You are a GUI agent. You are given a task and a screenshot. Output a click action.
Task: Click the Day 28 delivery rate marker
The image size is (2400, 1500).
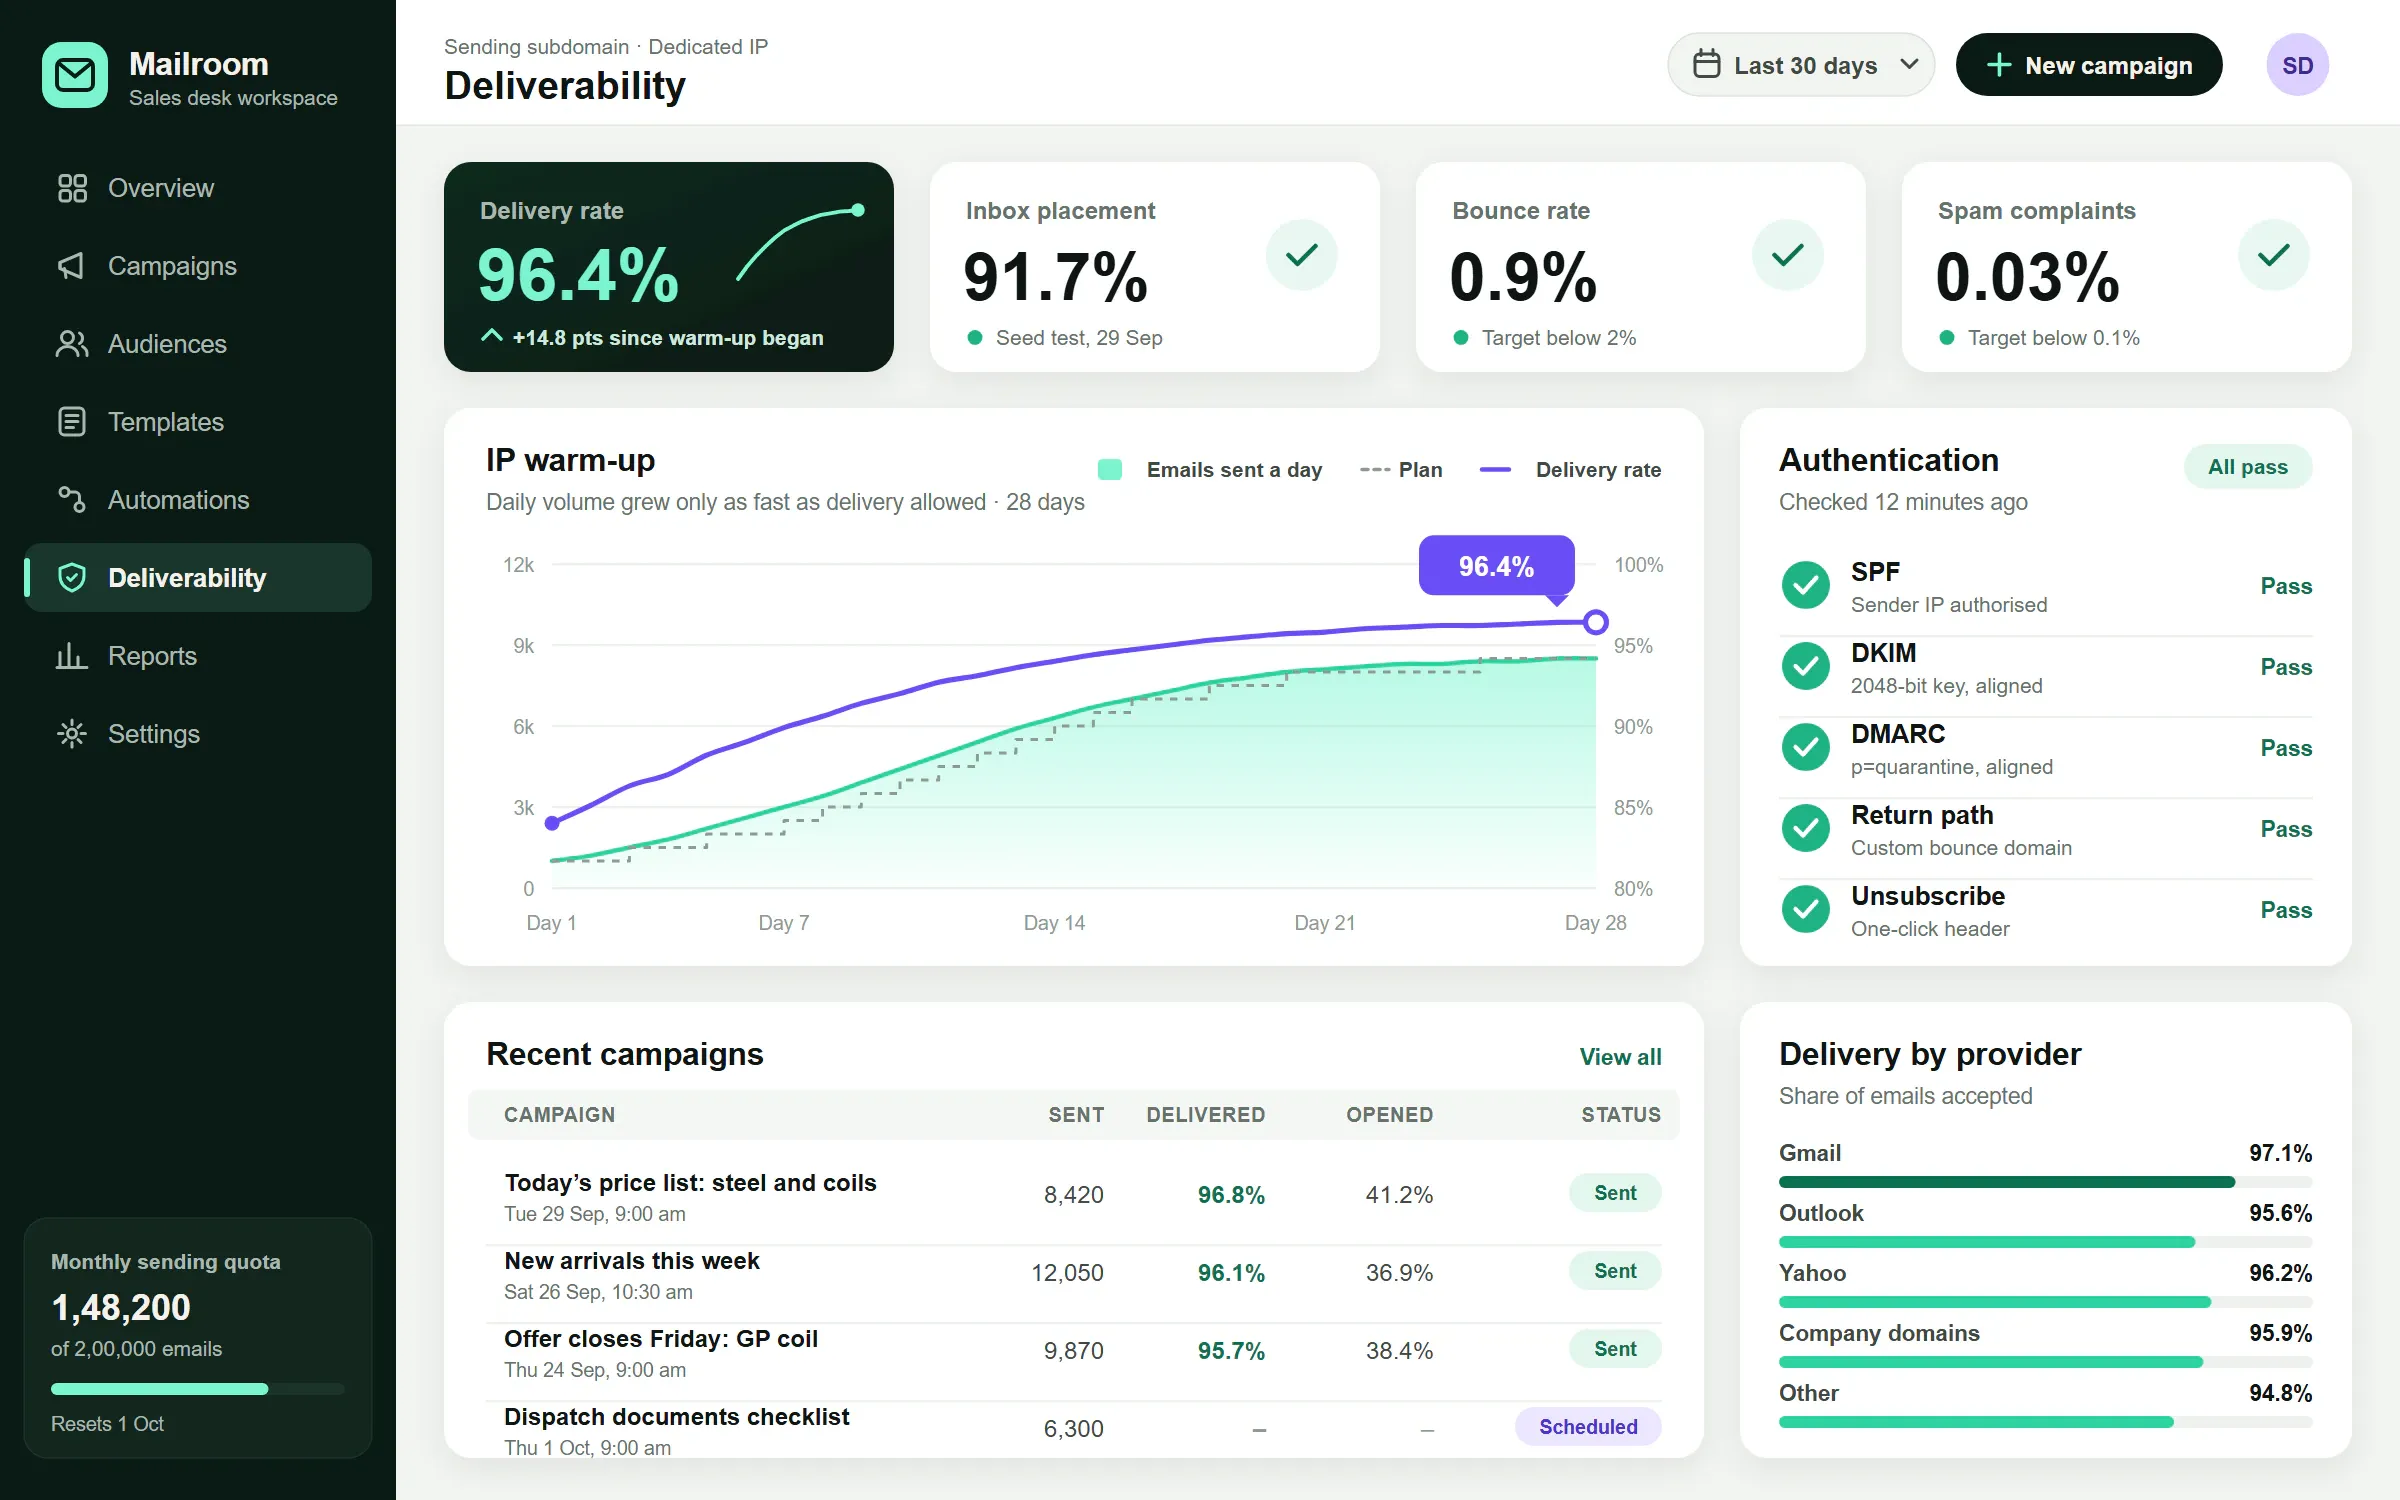[1596, 622]
